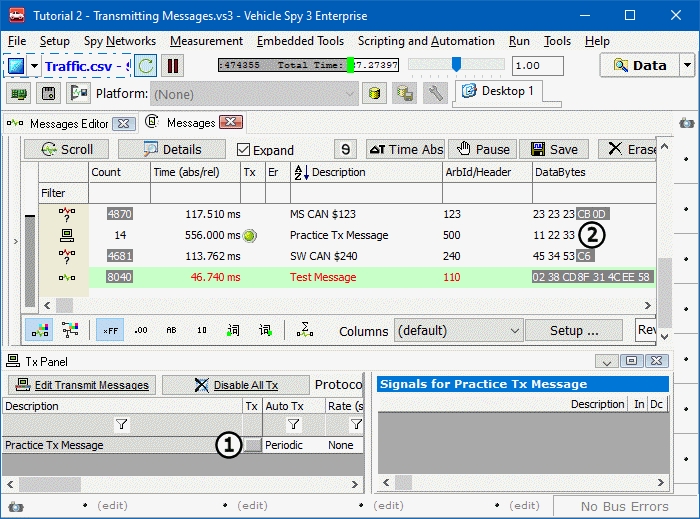Click the Description column sort A-Z icon
700x519 pixels.
300,172
